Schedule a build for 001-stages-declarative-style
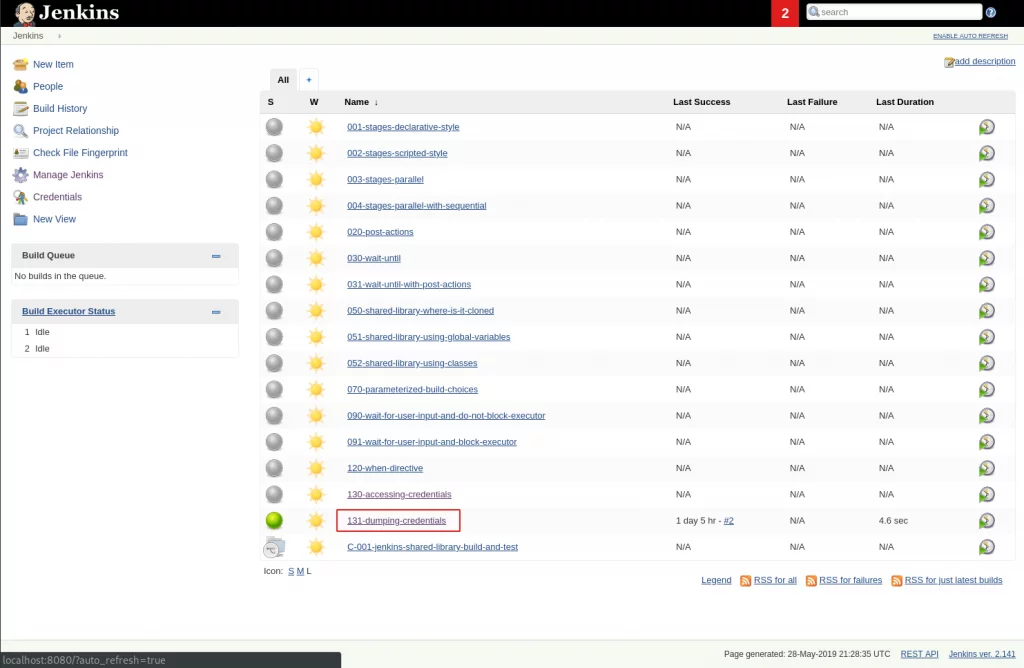 (x=987, y=127)
